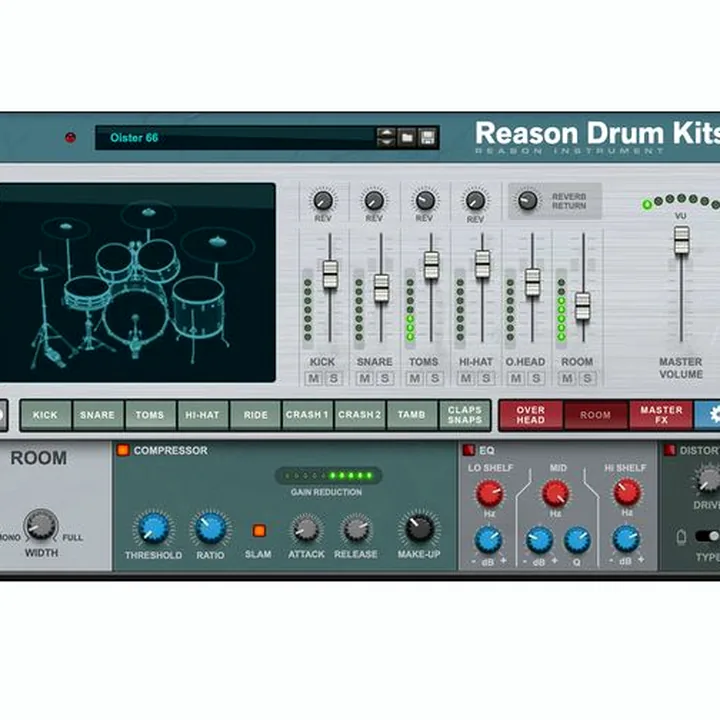Click the LO SHELF Hz knob

[489, 494]
